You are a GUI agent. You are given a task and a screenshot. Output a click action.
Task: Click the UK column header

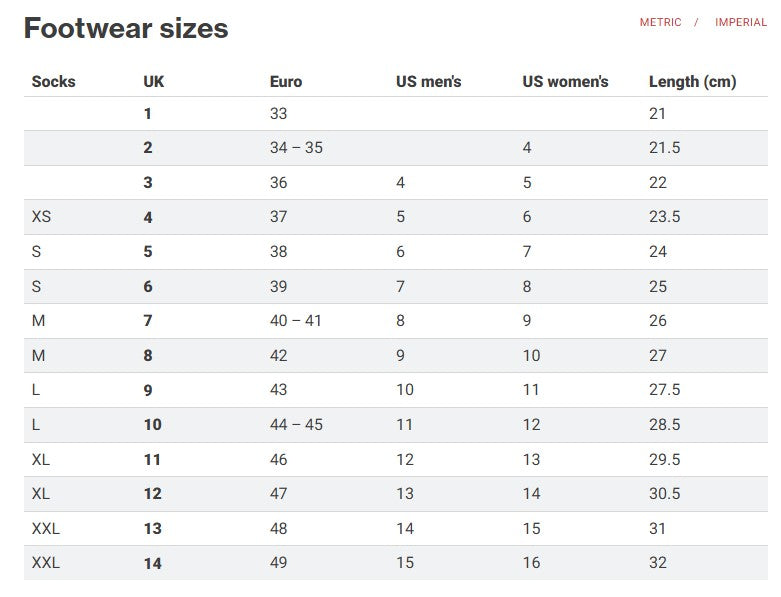point(154,82)
